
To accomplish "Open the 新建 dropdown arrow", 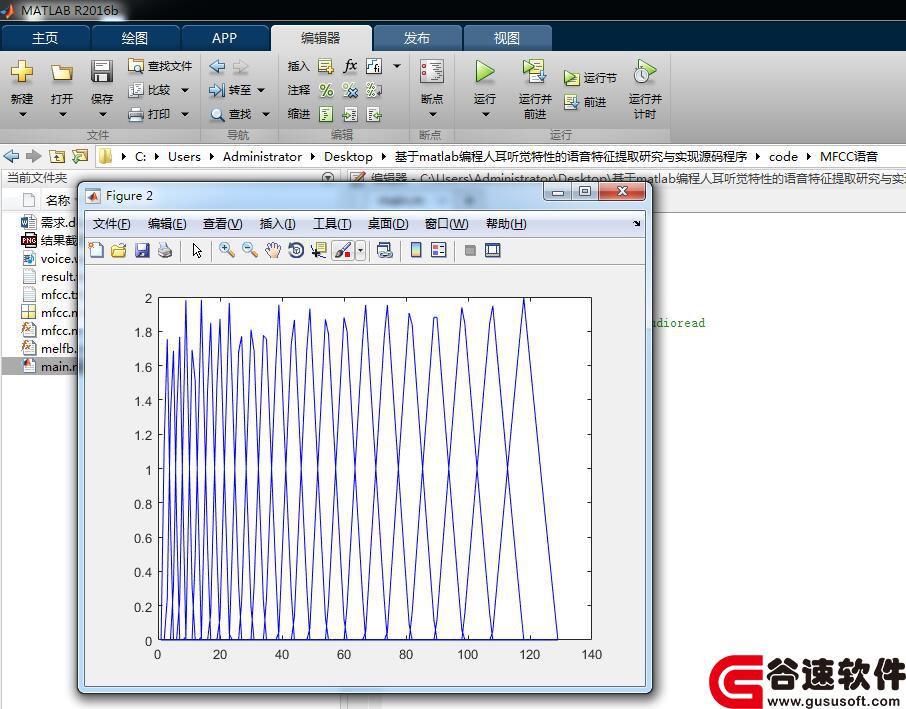I will pos(23,114).
